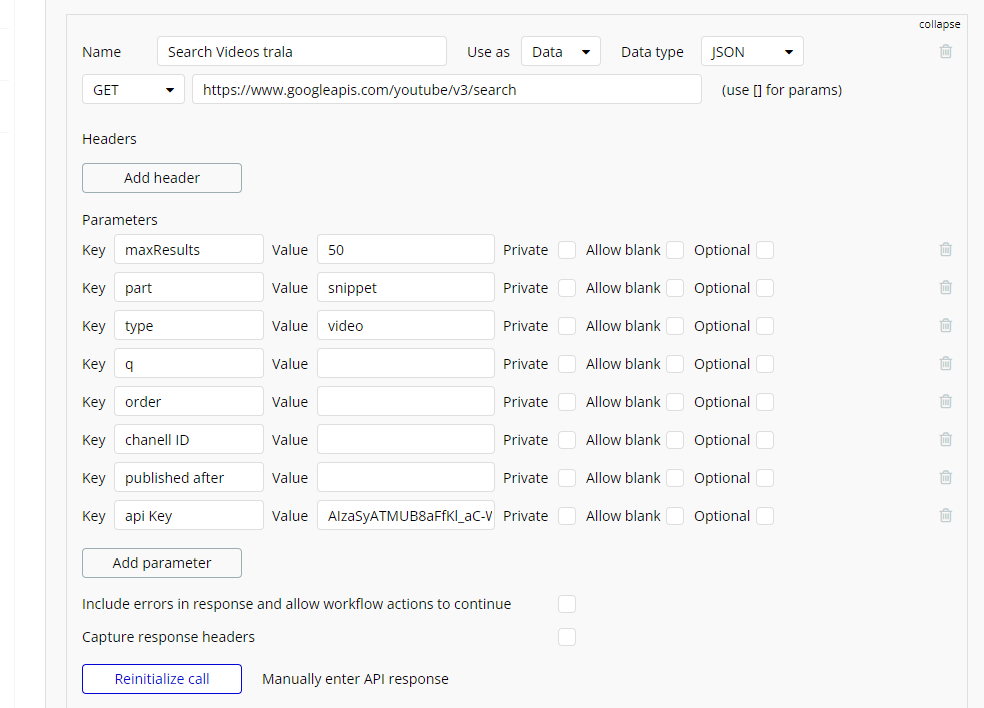Open the Data type JSON dropdown
The image size is (984, 708).
click(x=752, y=52)
